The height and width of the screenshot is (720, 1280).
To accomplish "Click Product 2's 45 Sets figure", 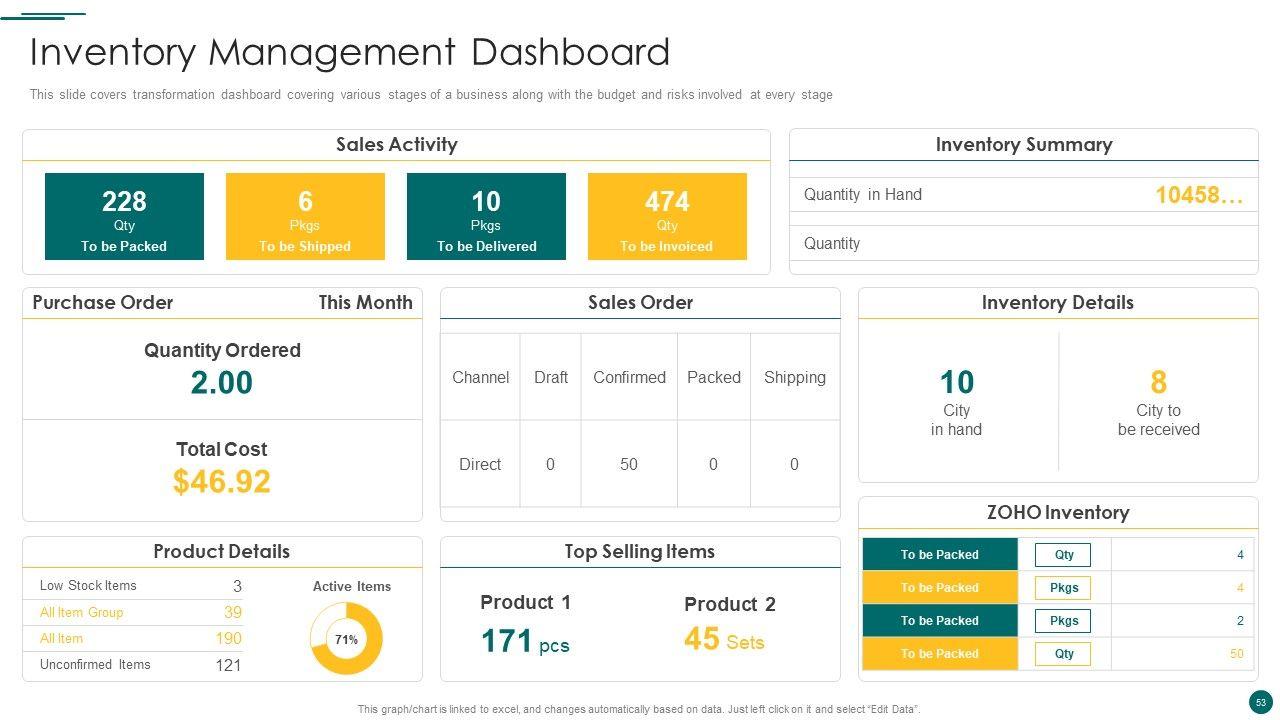I will 724,639.
